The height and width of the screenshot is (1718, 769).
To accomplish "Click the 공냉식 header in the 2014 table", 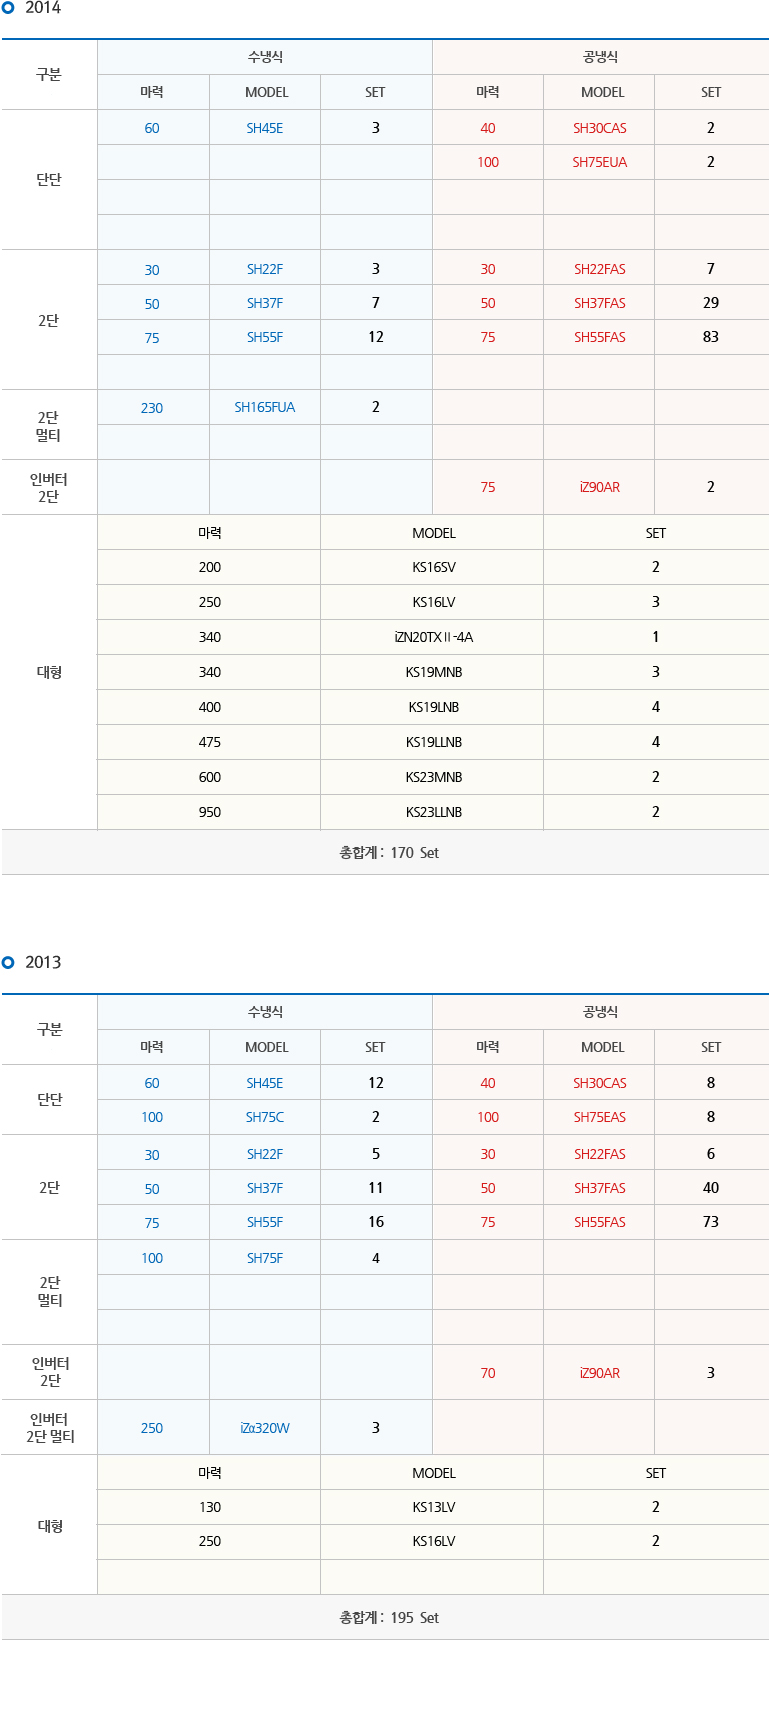I will [x=601, y=57].
